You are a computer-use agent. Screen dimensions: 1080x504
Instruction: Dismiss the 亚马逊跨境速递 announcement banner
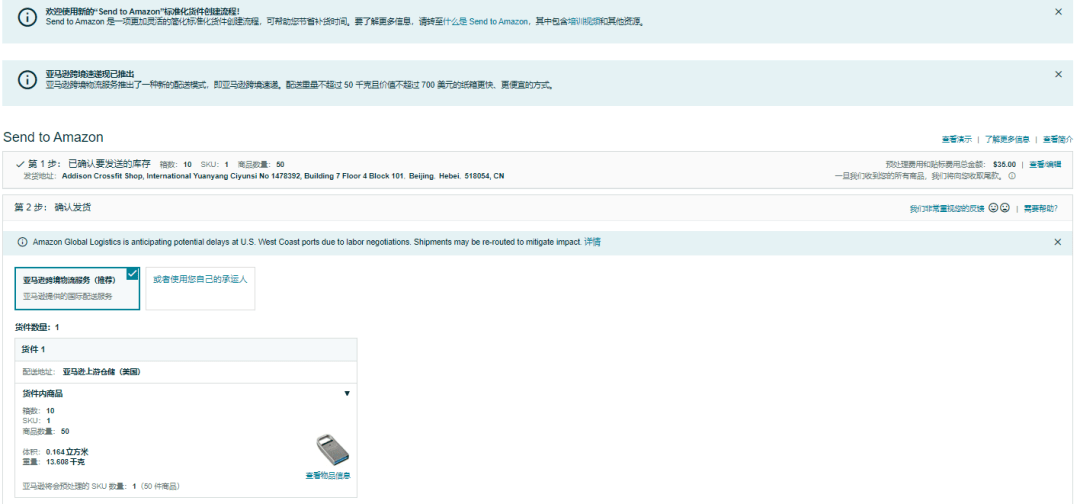coord(1058,74)
